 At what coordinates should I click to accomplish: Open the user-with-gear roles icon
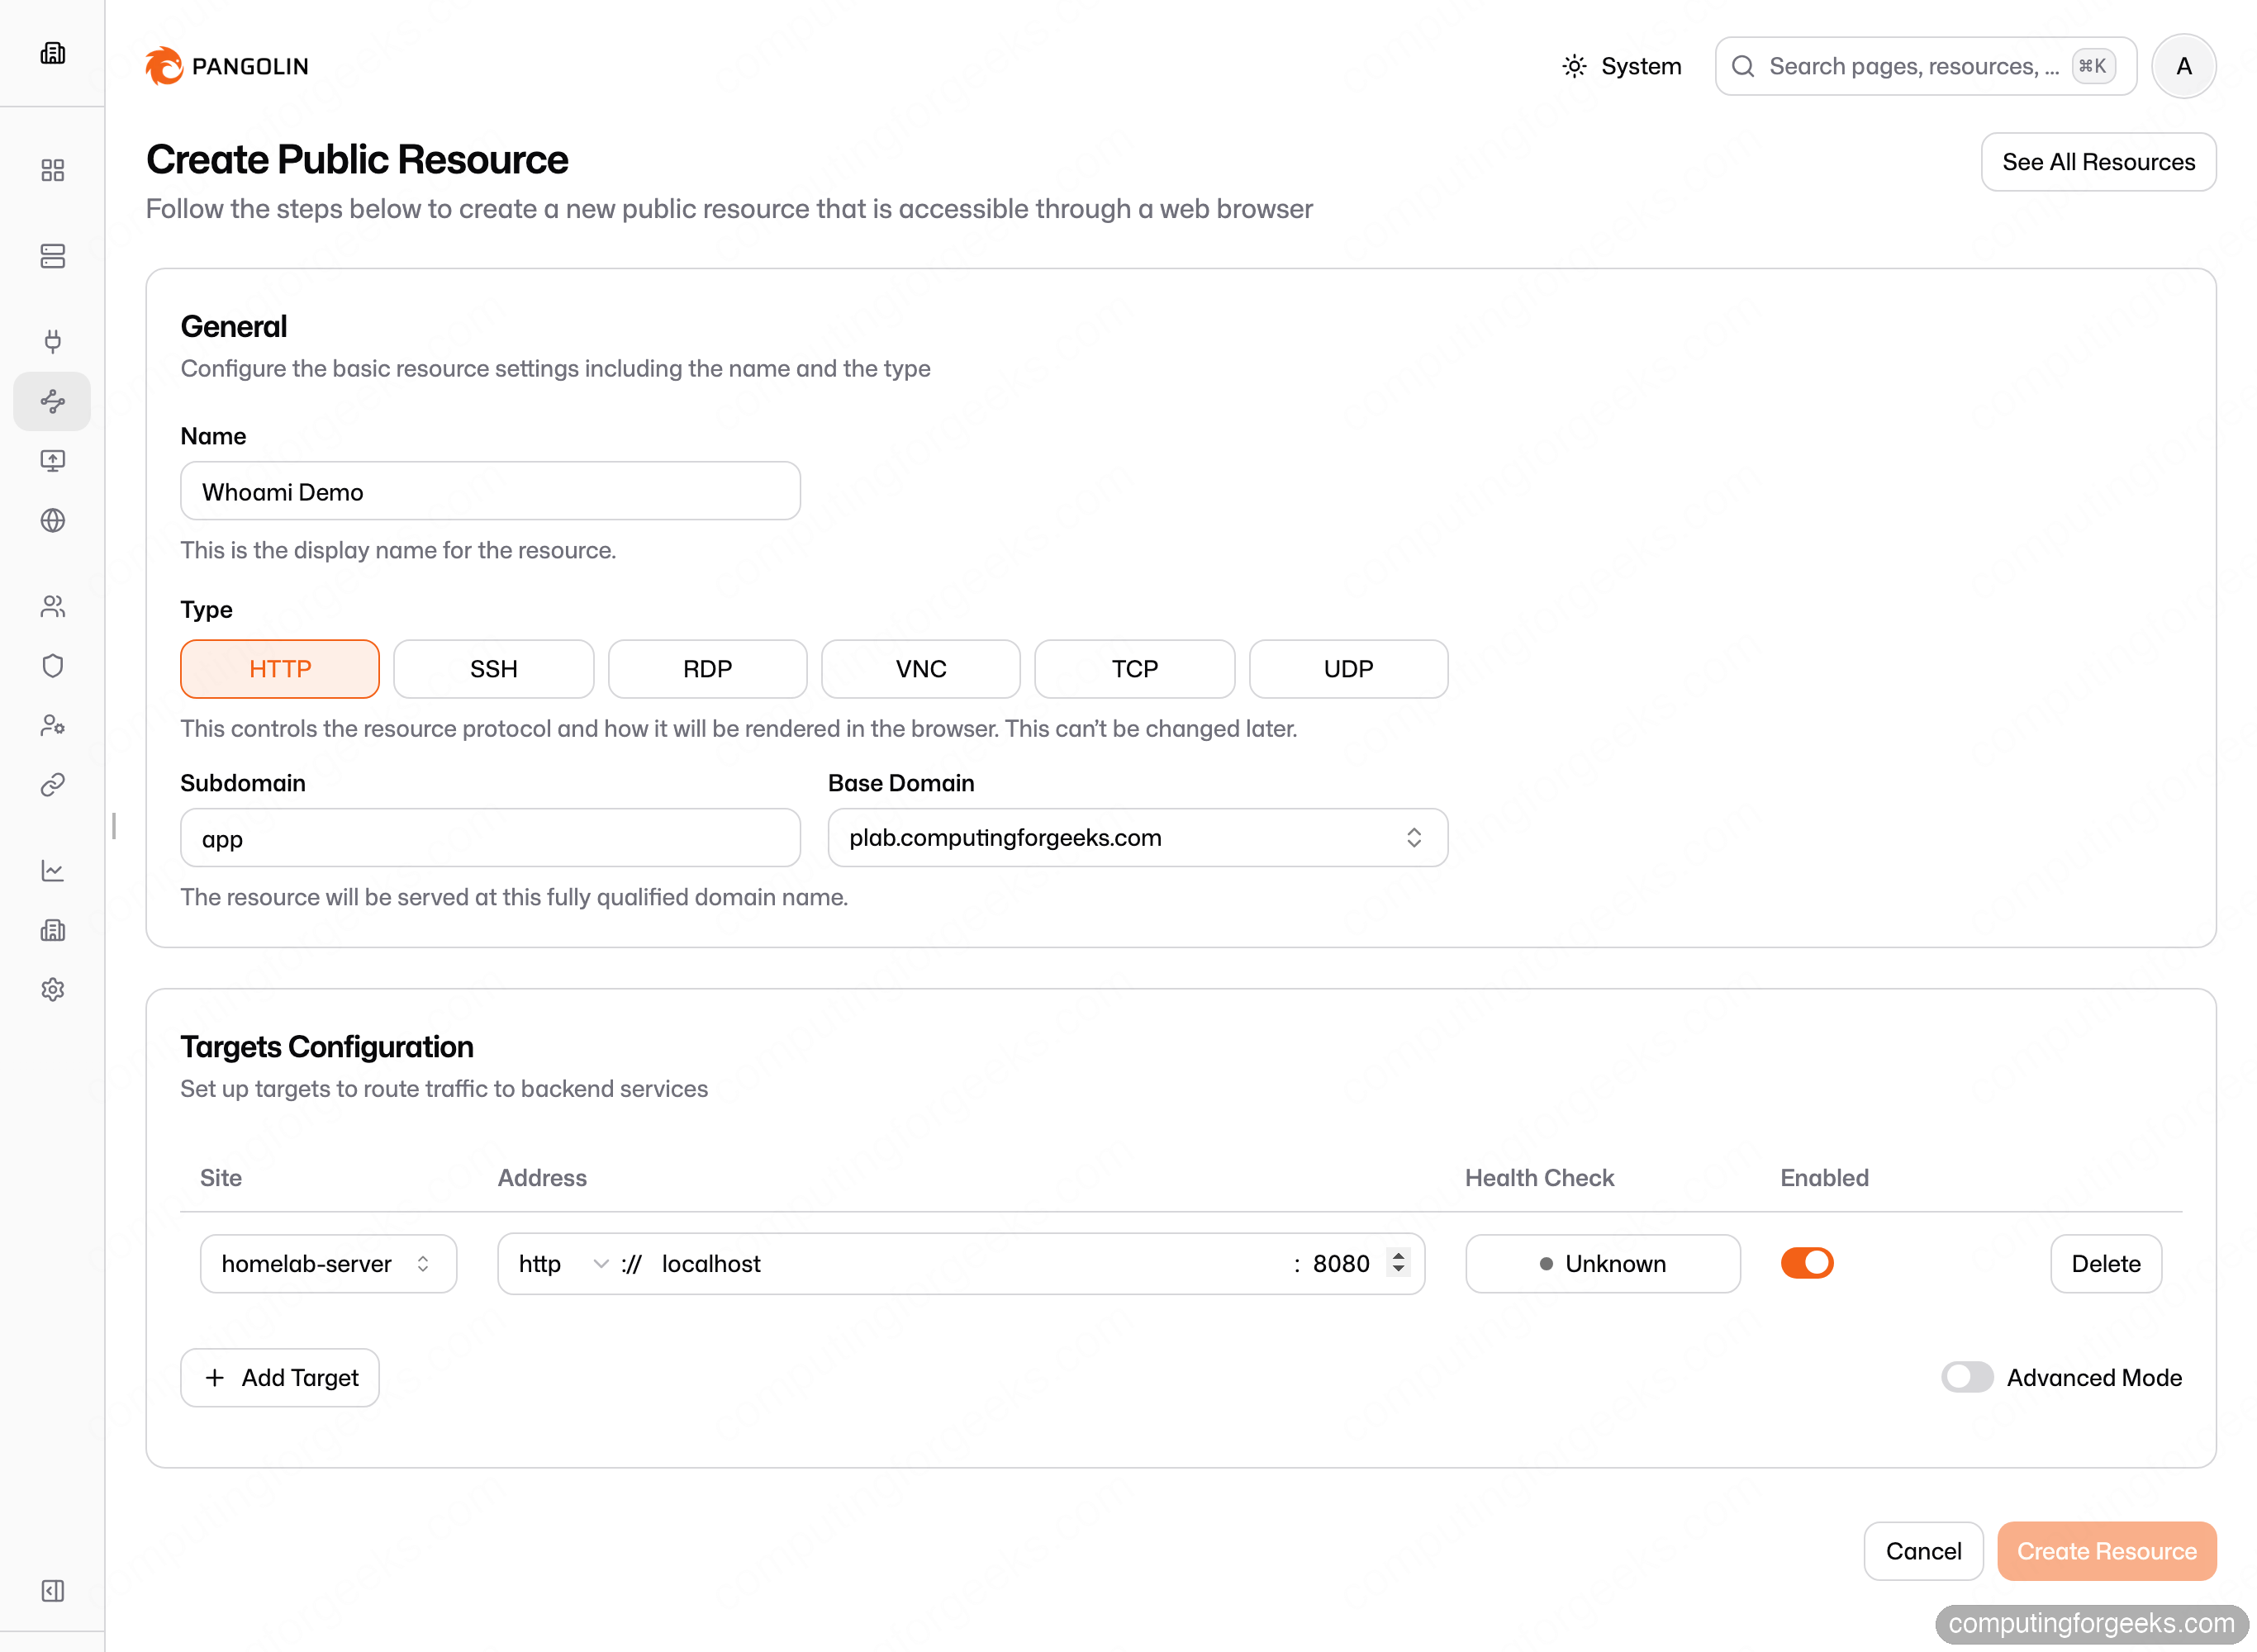[x=52, y=725]
